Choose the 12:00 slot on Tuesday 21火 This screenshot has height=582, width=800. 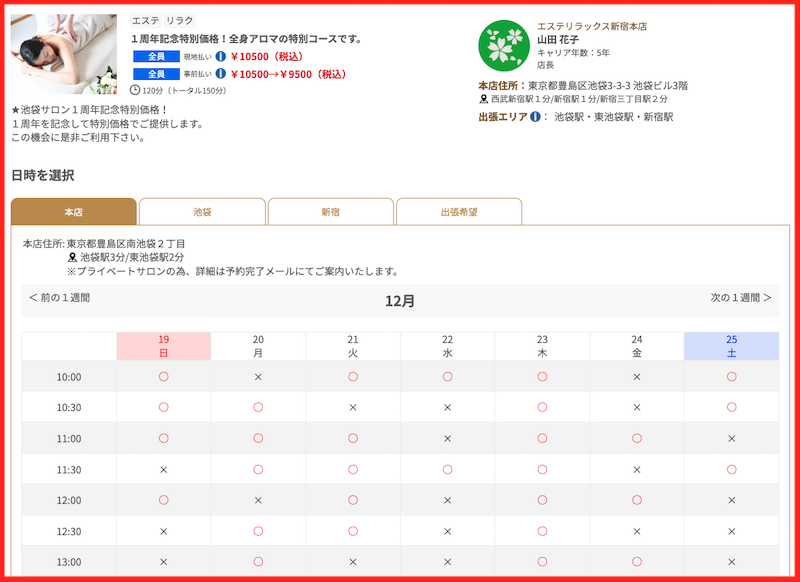353,497
